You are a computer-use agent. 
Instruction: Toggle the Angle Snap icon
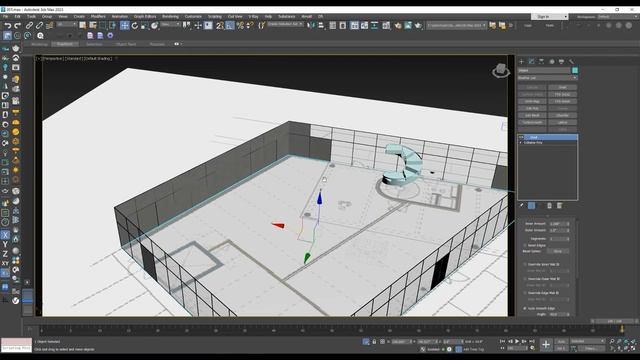(x=230, y=26)
